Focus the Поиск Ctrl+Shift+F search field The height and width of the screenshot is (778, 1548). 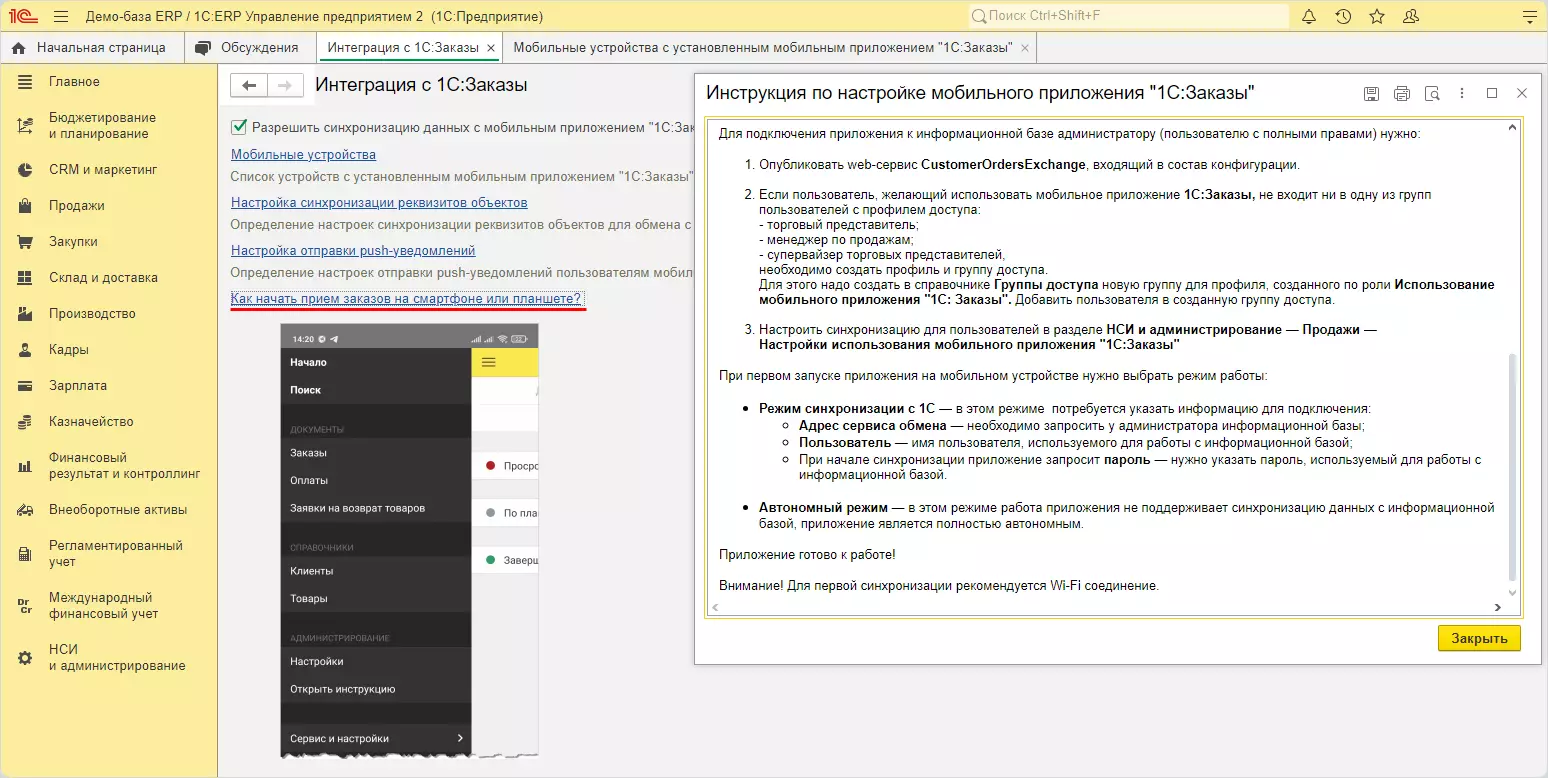(x=1129, y=17)
